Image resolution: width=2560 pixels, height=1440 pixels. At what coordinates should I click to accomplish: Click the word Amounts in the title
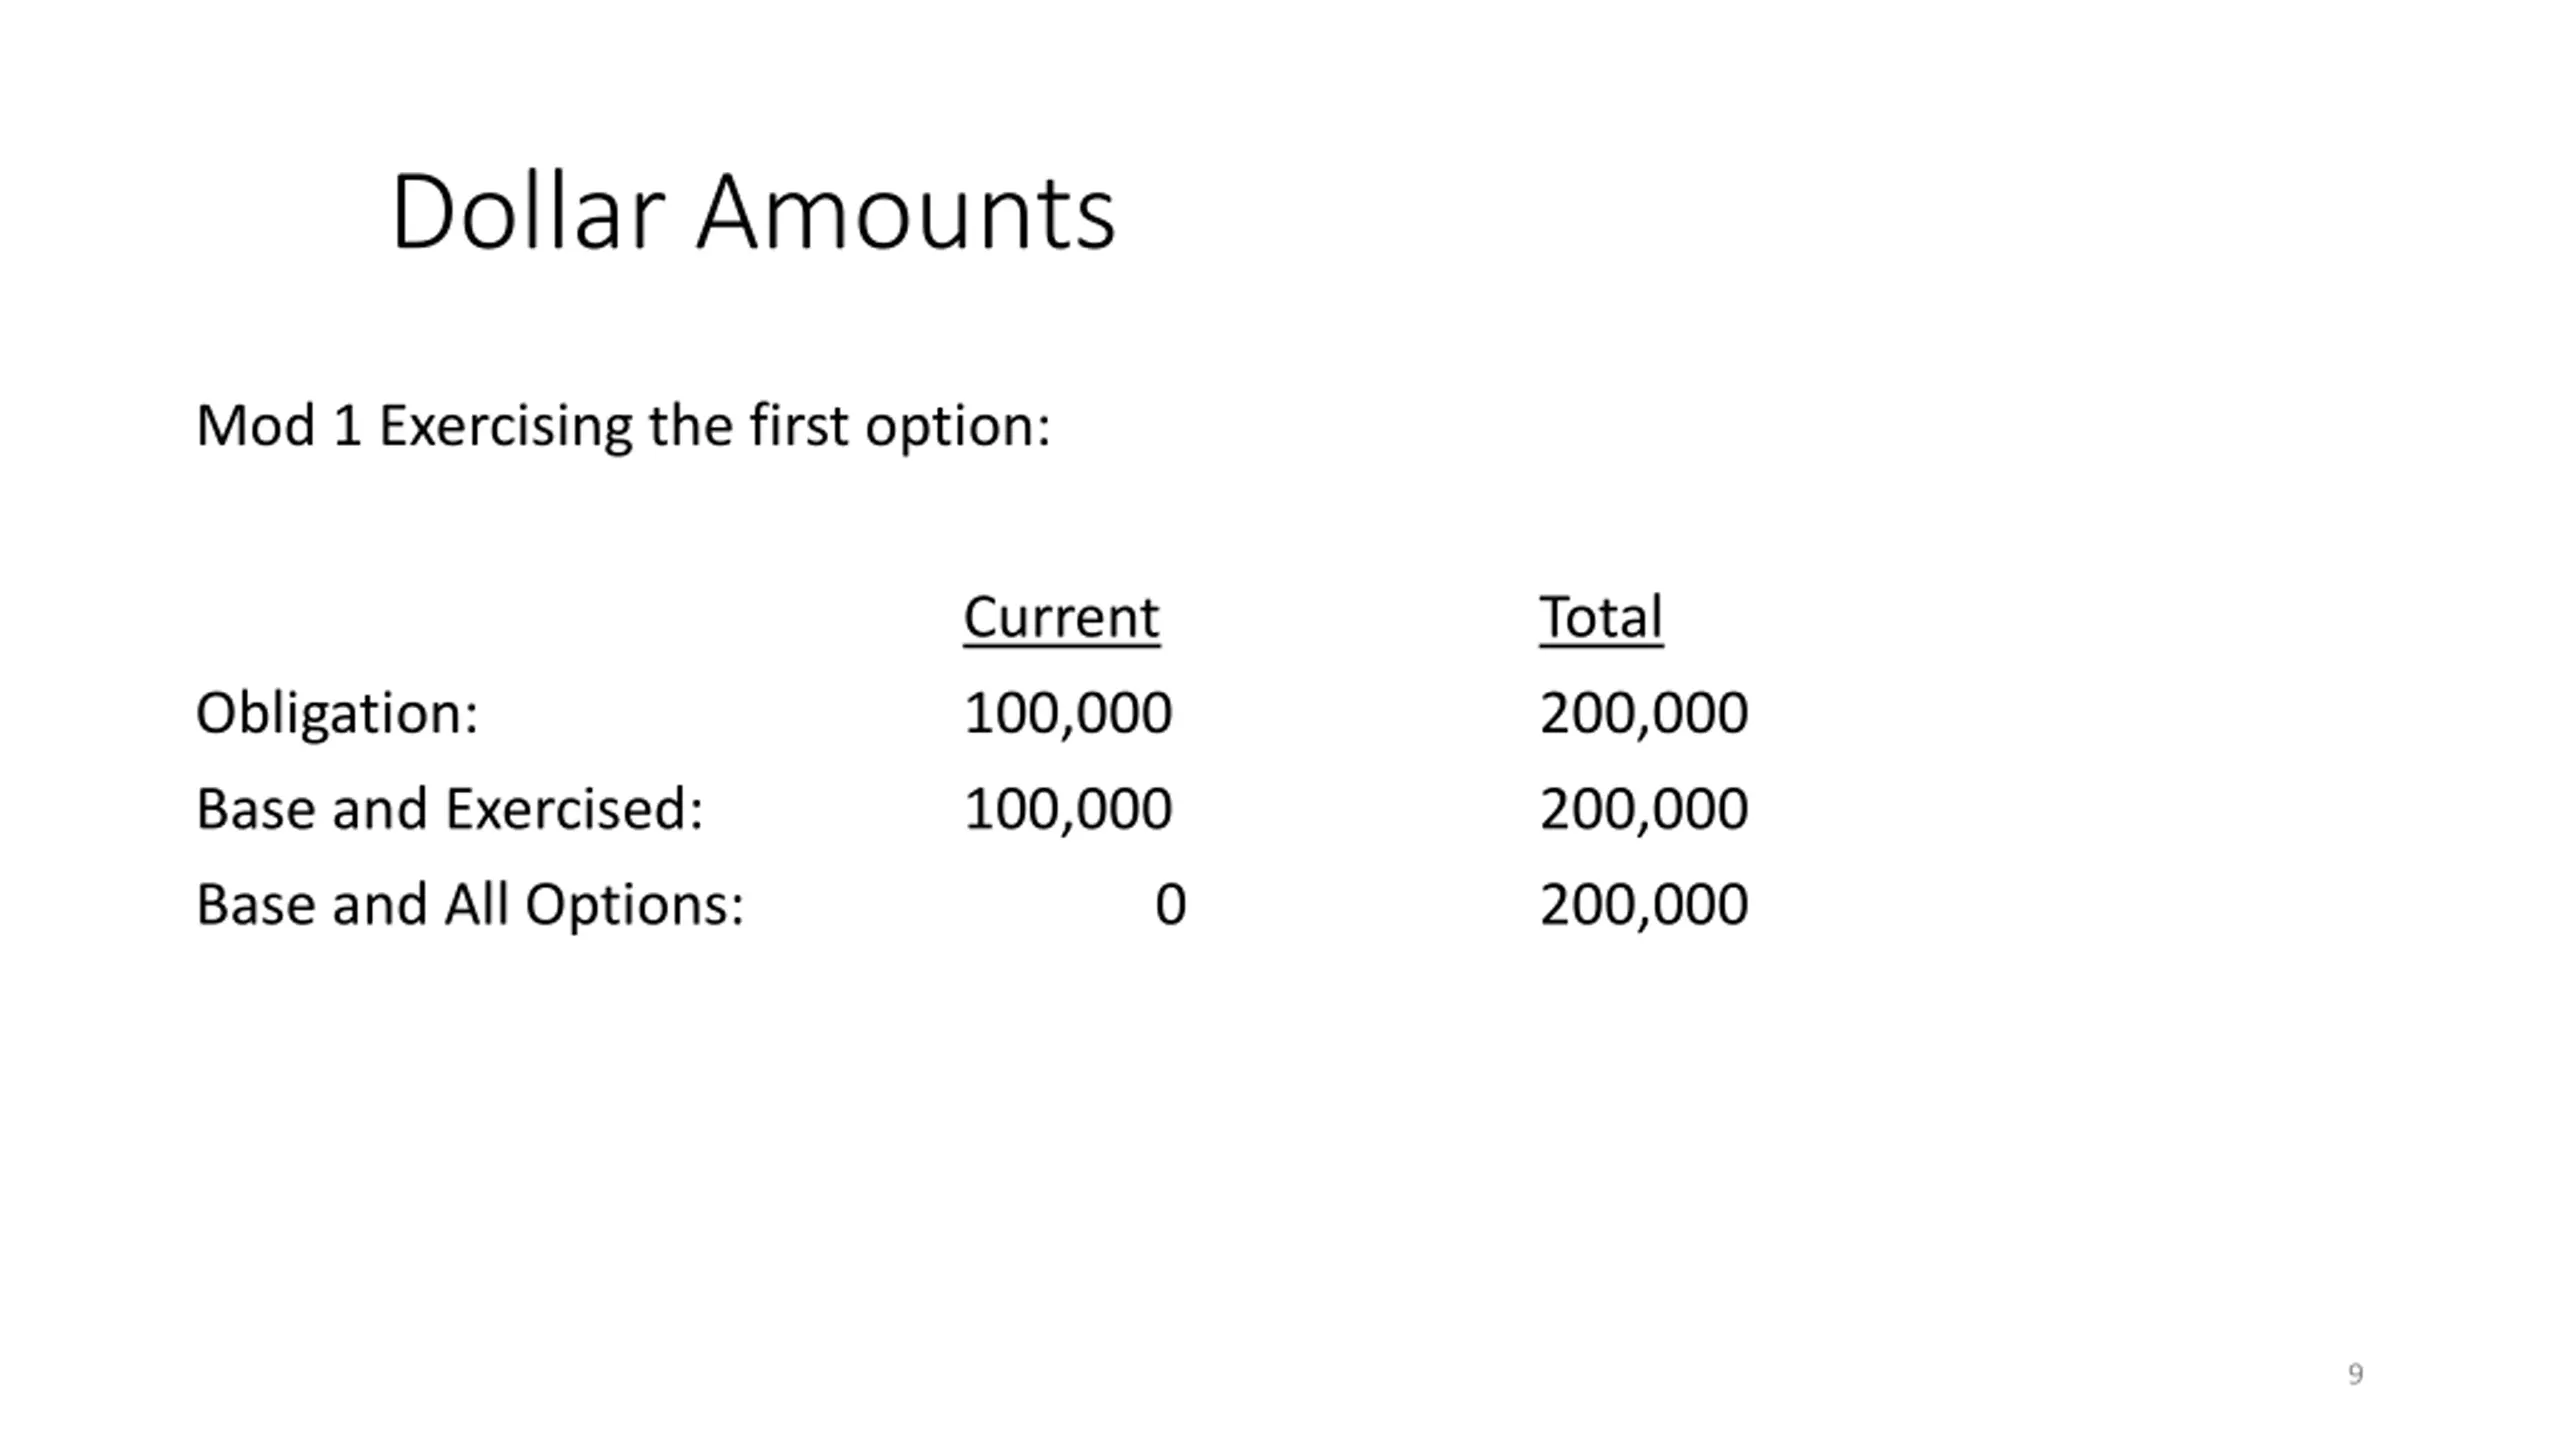(905, 212)
